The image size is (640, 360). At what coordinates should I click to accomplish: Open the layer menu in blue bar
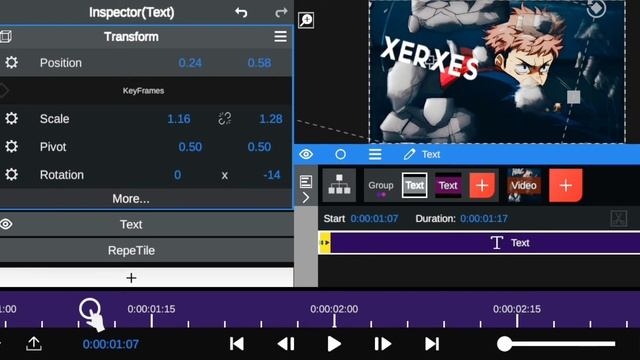375,154
